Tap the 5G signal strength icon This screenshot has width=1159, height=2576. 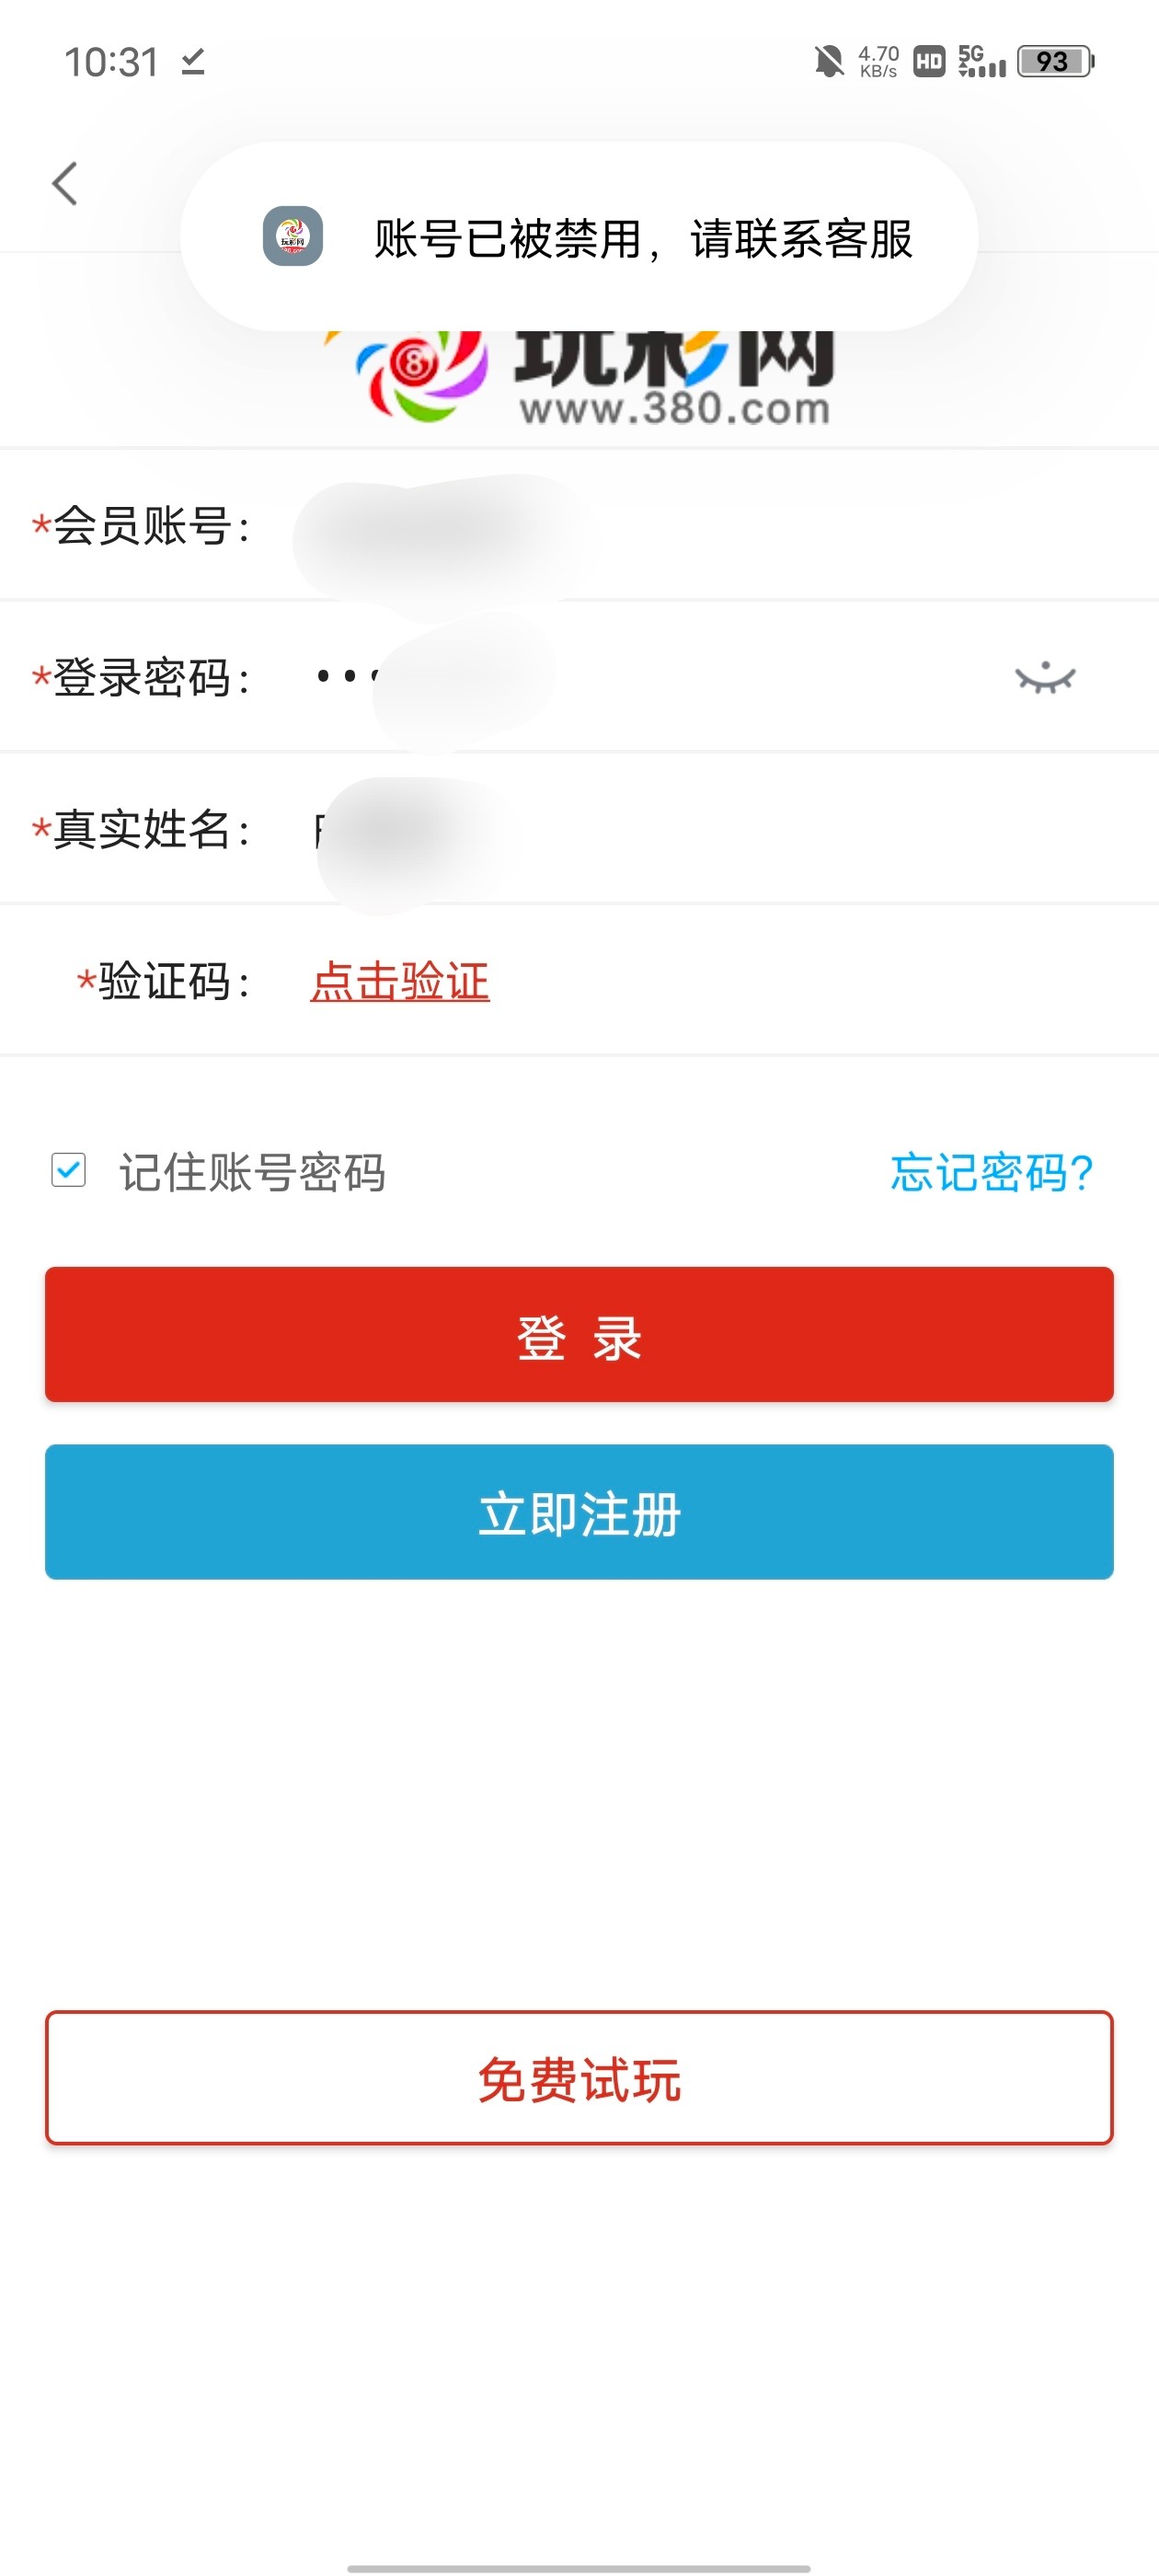coord(981,62)
